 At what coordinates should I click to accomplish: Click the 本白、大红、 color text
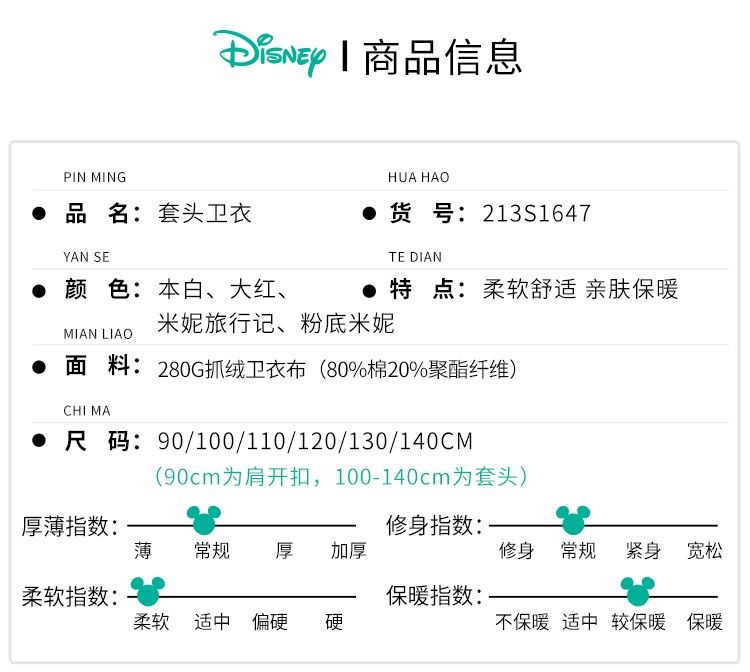pyautogui.click(x=222, y=289)
